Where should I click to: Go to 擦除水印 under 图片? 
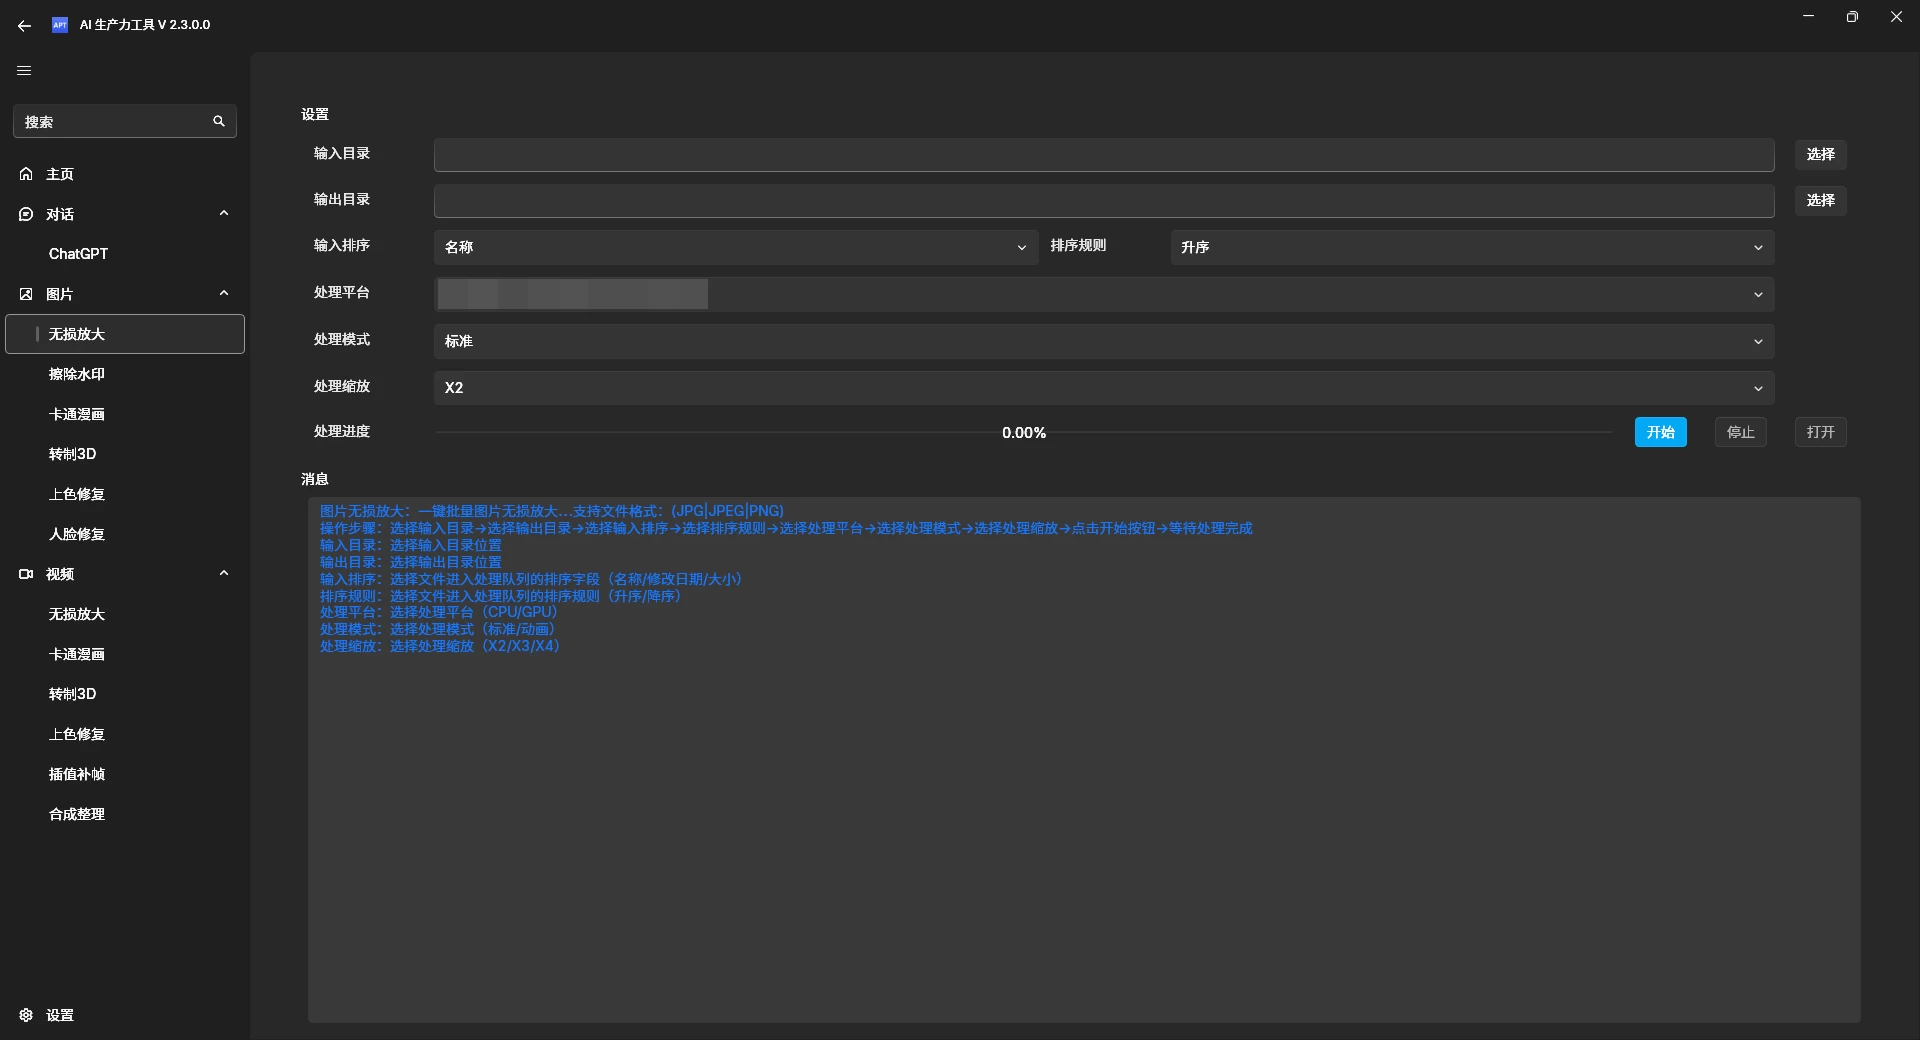coord(77,374)
